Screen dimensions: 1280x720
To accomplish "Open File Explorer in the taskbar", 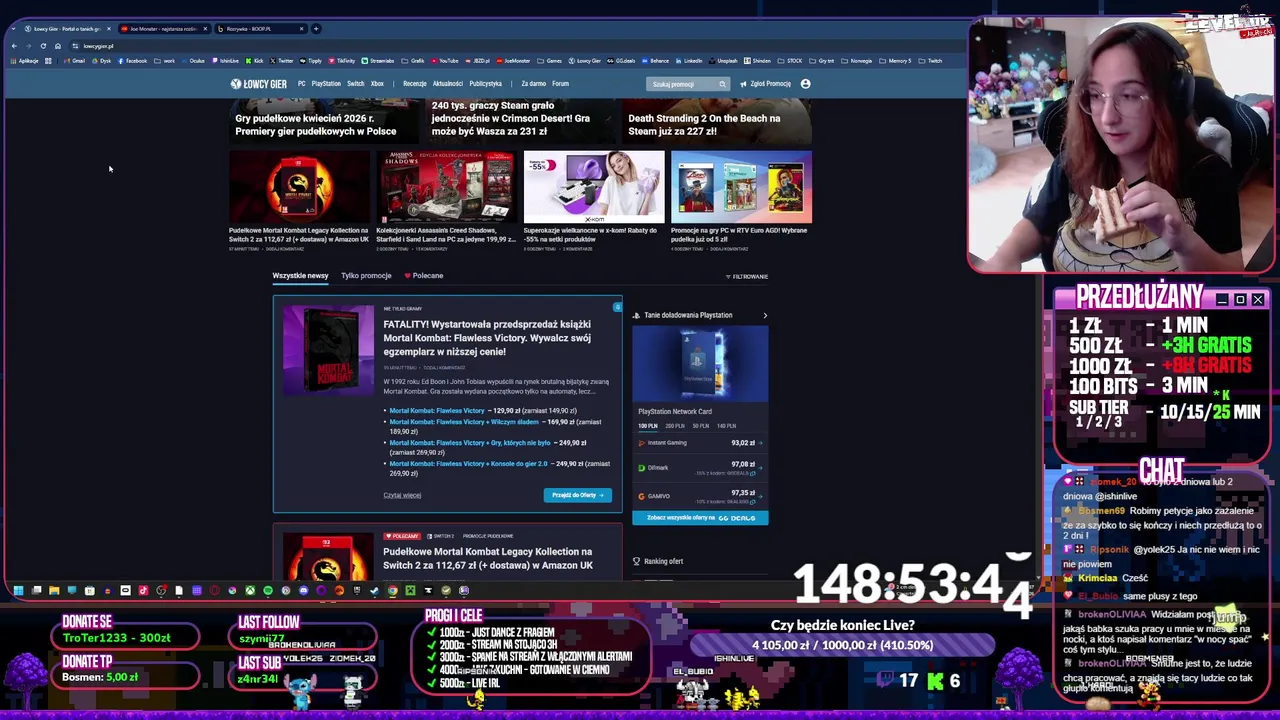I will [54, 590].
